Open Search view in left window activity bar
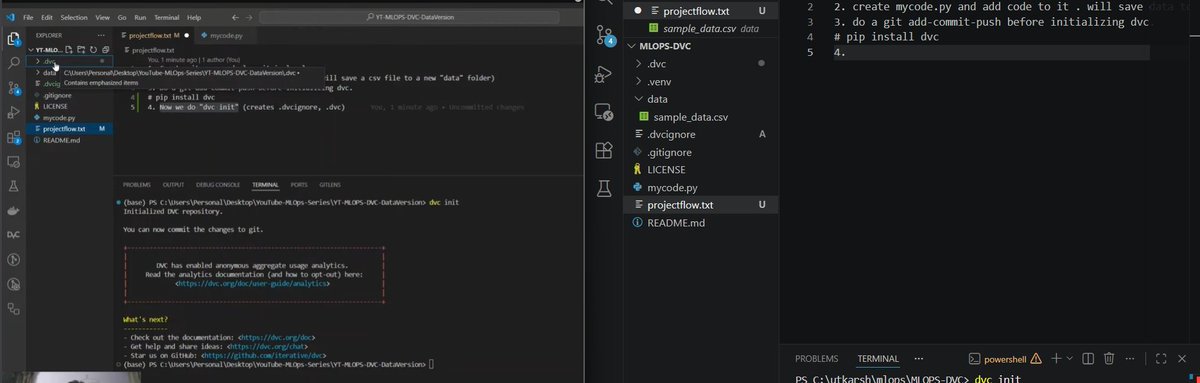The height and width of the screenshot is (383, 1200). tap(14, 63)
